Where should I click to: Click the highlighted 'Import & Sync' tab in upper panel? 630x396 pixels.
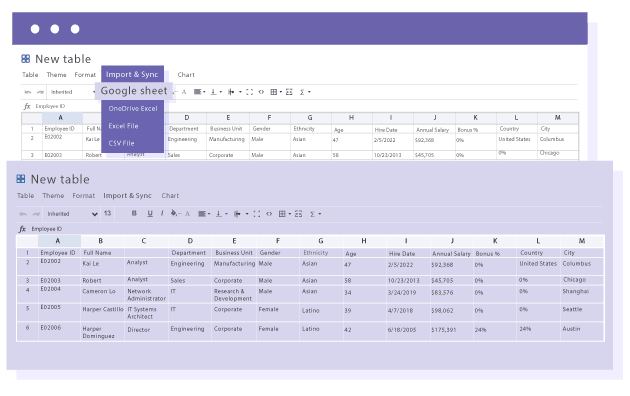click(x=132, y=74)
